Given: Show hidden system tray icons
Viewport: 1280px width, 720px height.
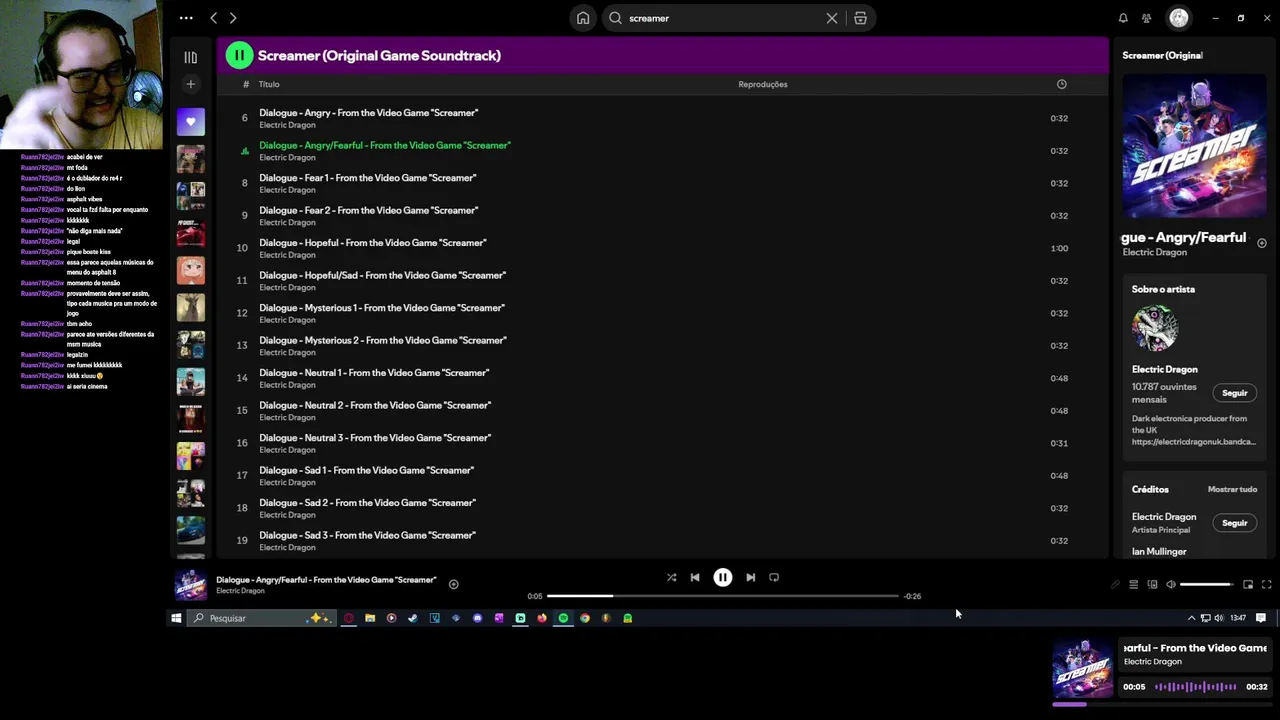Looking at the screenshot, I should pos(1191,618).
